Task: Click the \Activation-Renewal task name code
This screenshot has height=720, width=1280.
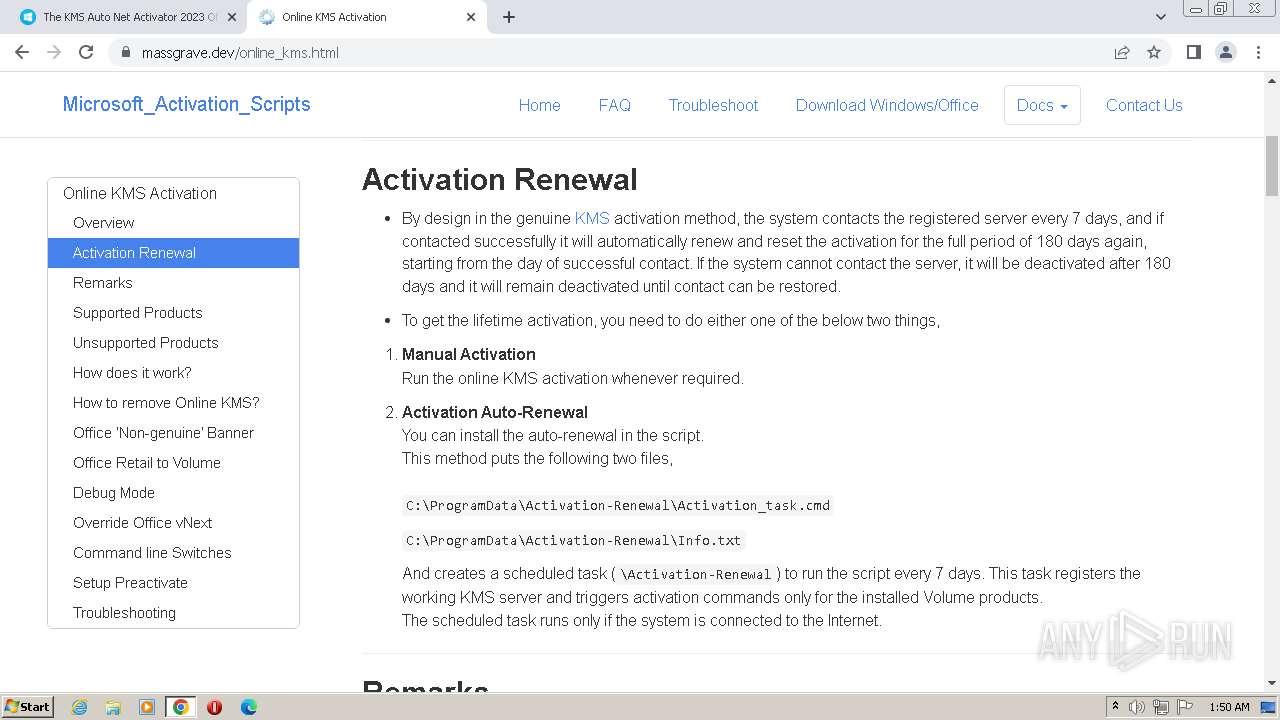Action: [x=696, y=574]
